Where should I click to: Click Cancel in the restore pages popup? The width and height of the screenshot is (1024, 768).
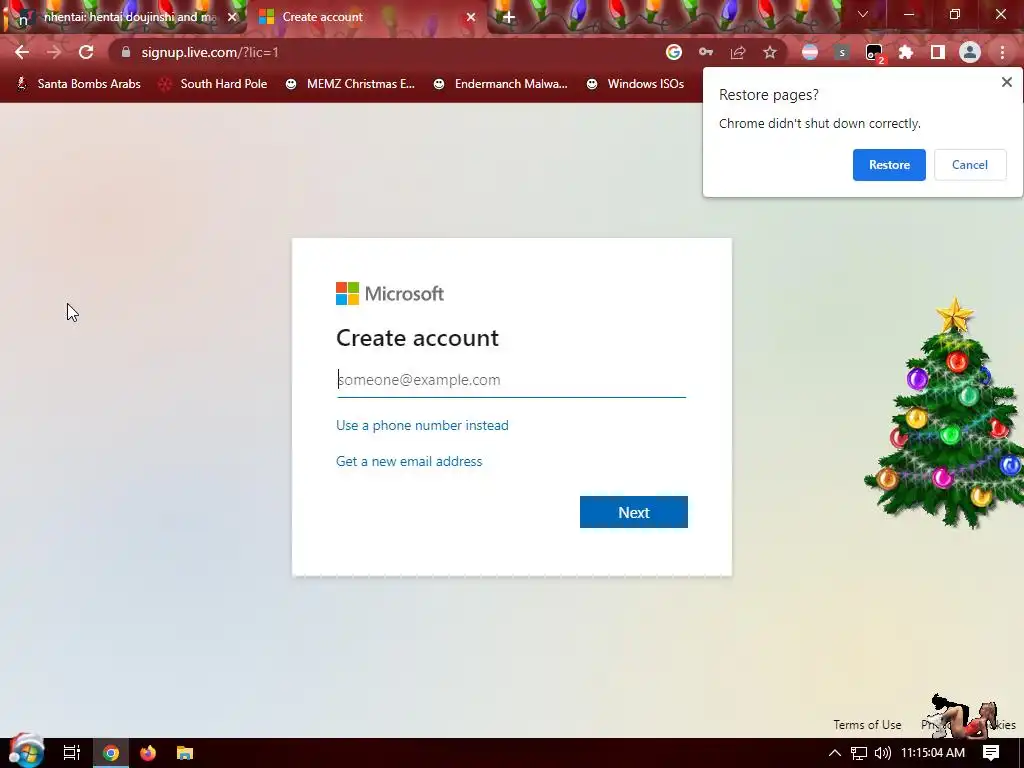[970, 165]
